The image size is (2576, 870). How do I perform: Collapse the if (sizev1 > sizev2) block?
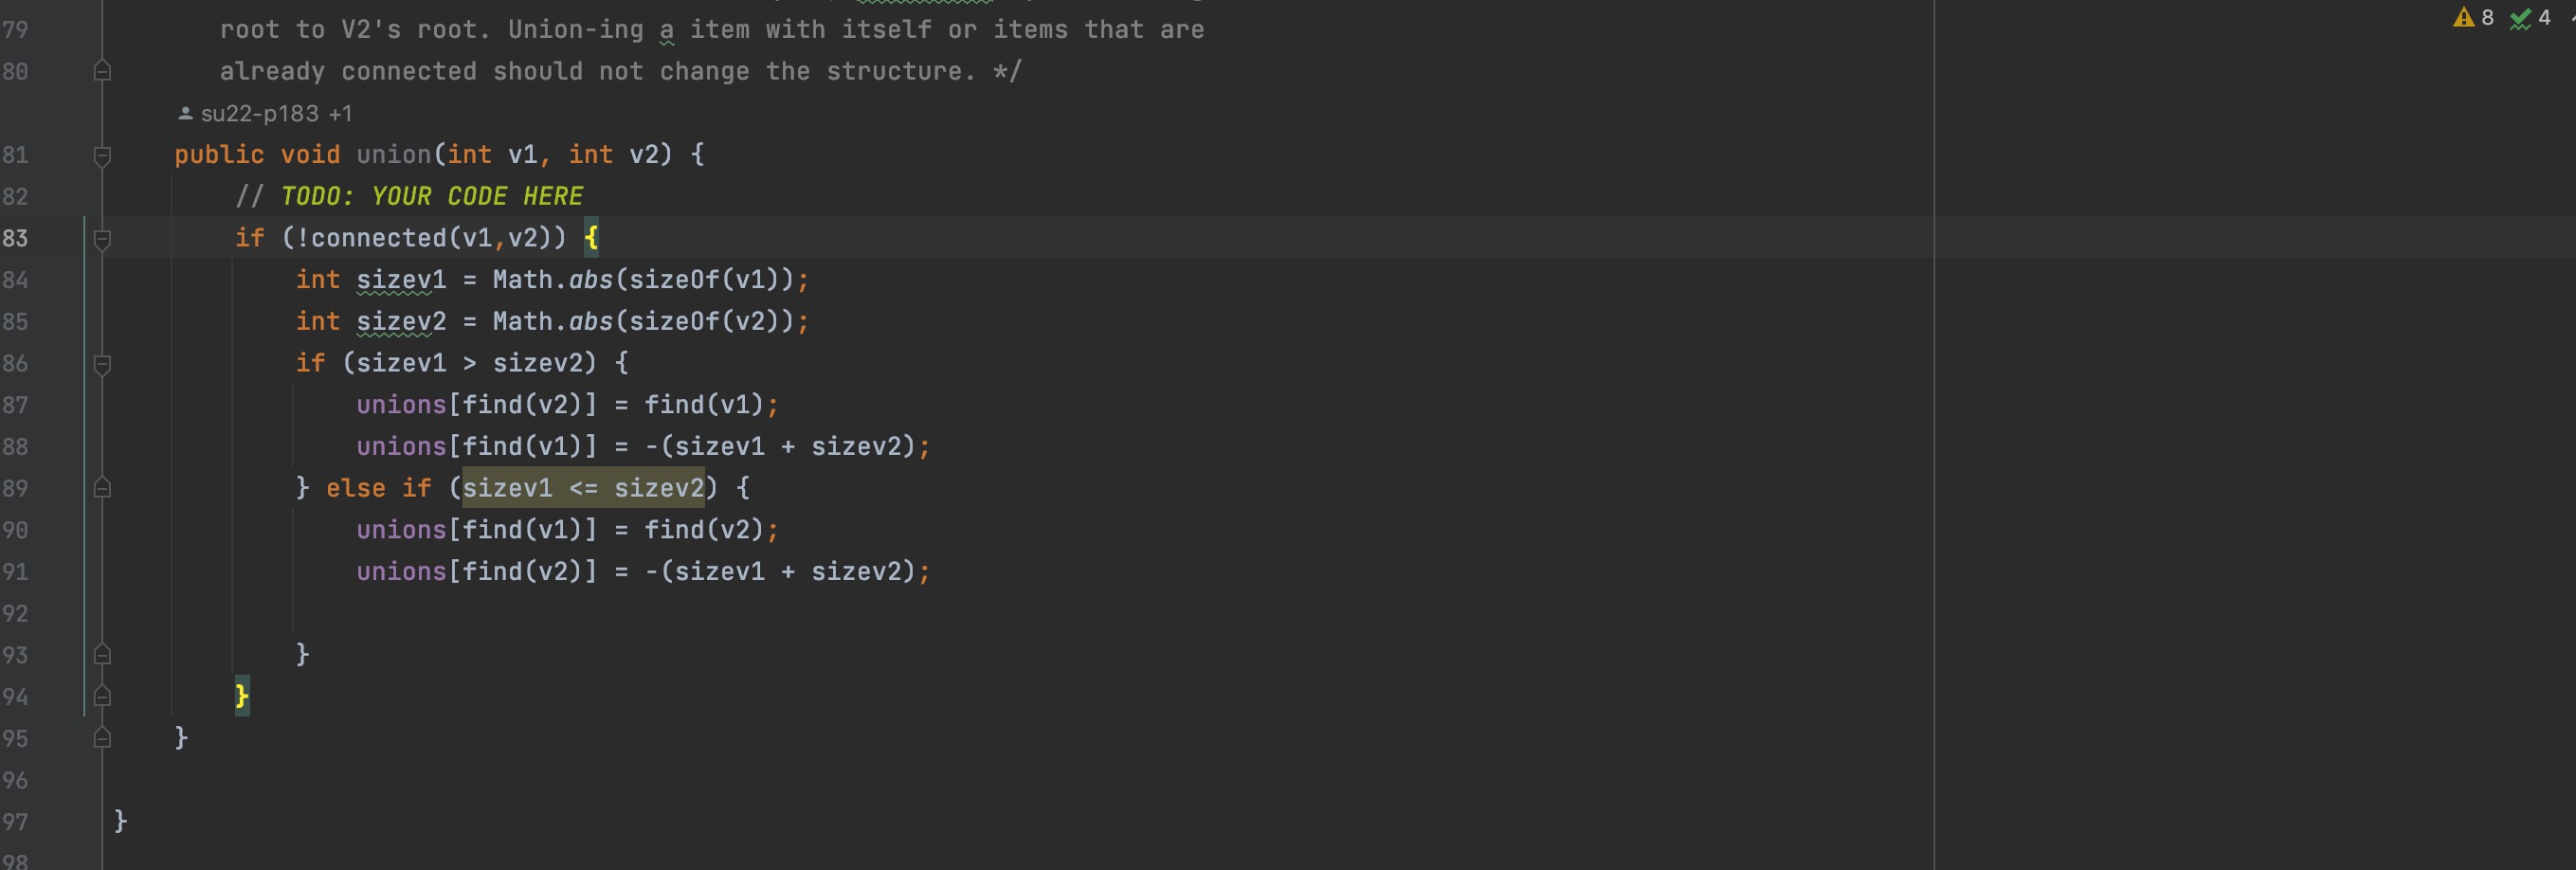102,363
